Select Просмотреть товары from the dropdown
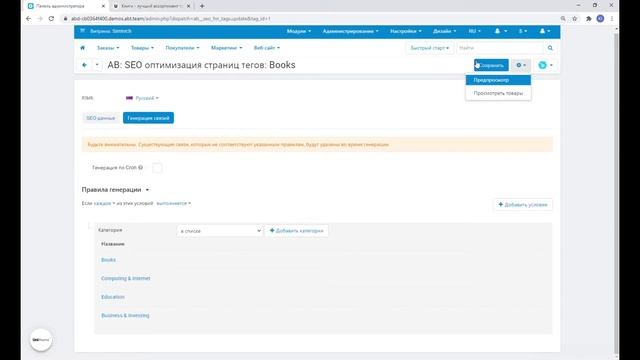This screenshot has height=360, width=640. click(498, 93)
